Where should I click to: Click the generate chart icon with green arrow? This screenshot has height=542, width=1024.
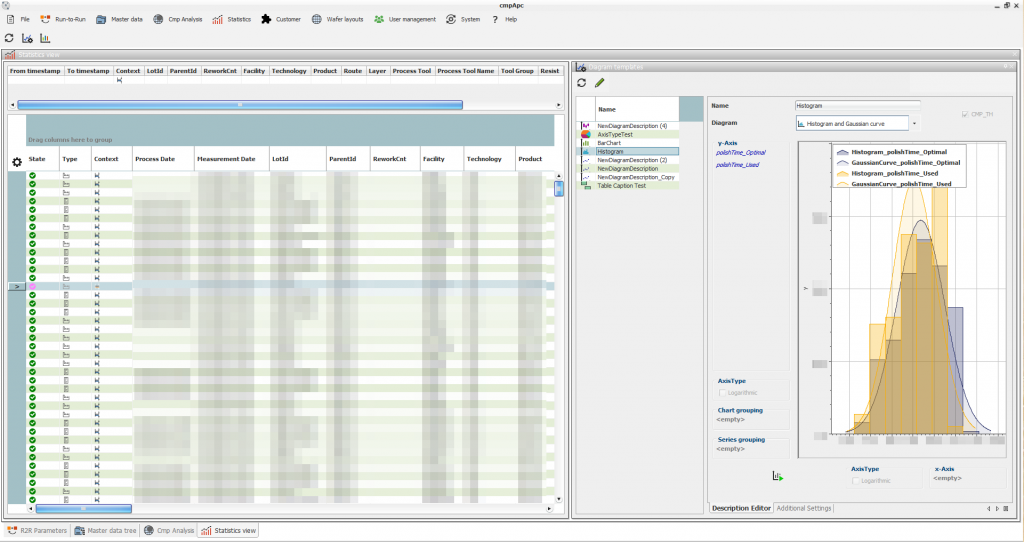coord(777,476)
